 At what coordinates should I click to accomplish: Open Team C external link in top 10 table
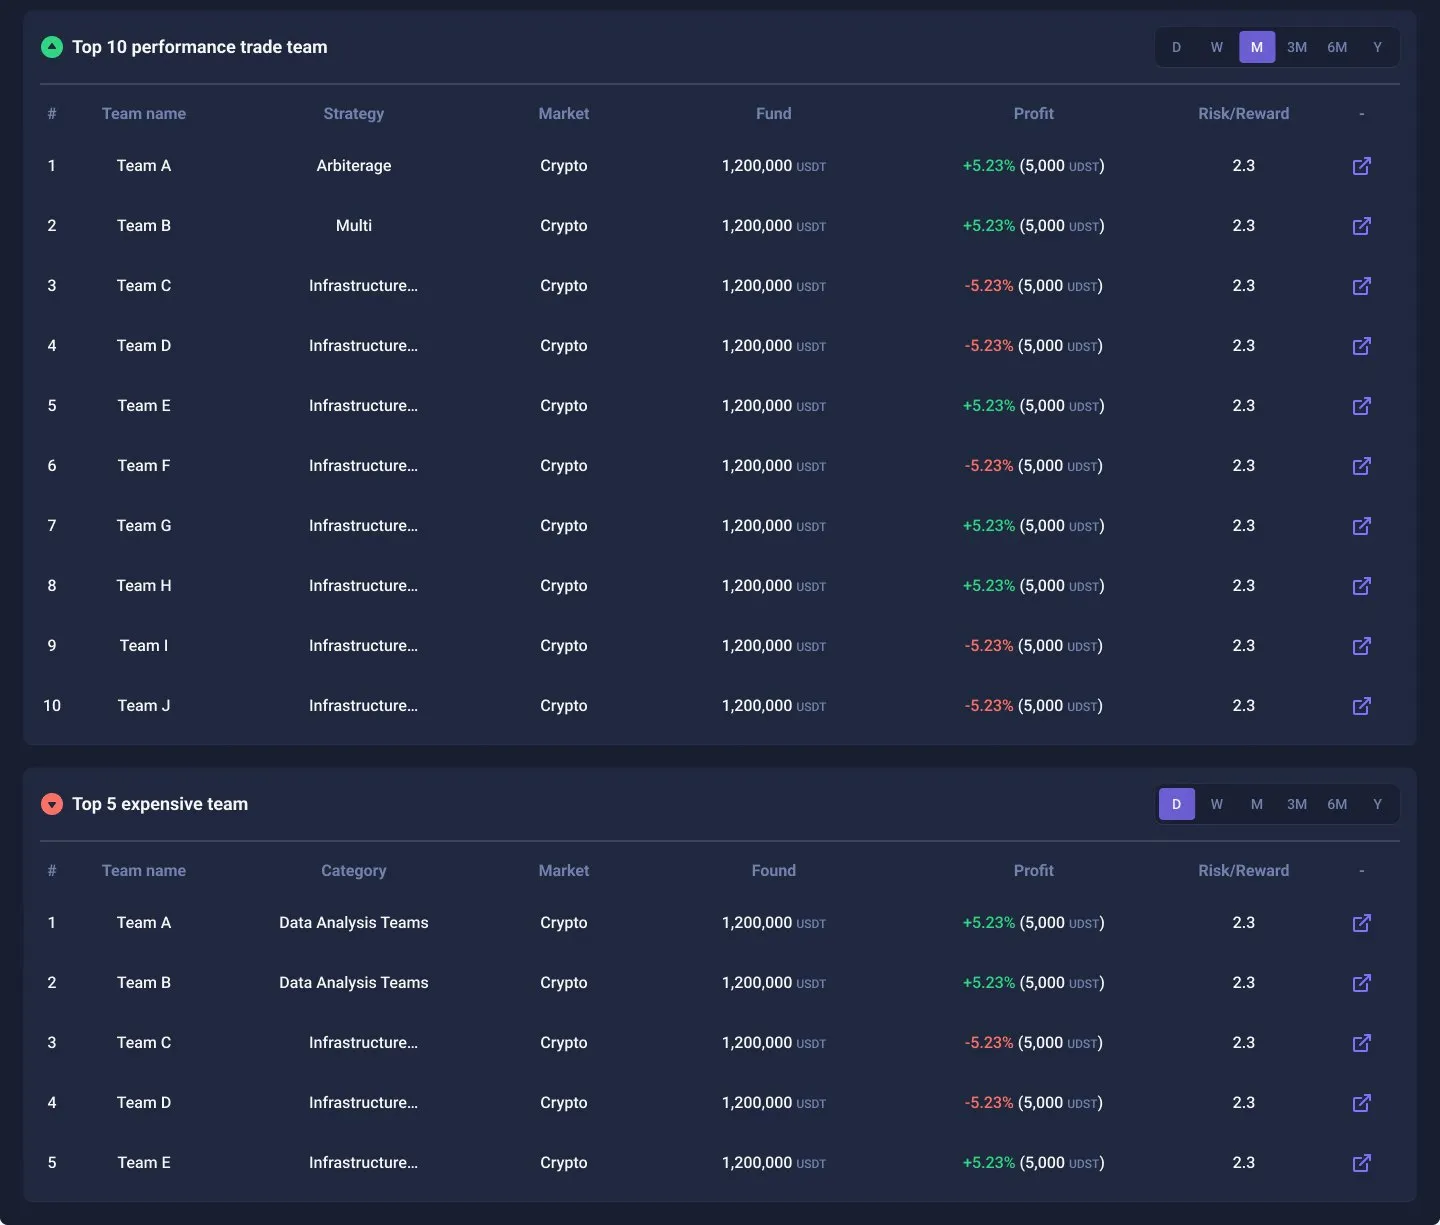point(1361,286)
